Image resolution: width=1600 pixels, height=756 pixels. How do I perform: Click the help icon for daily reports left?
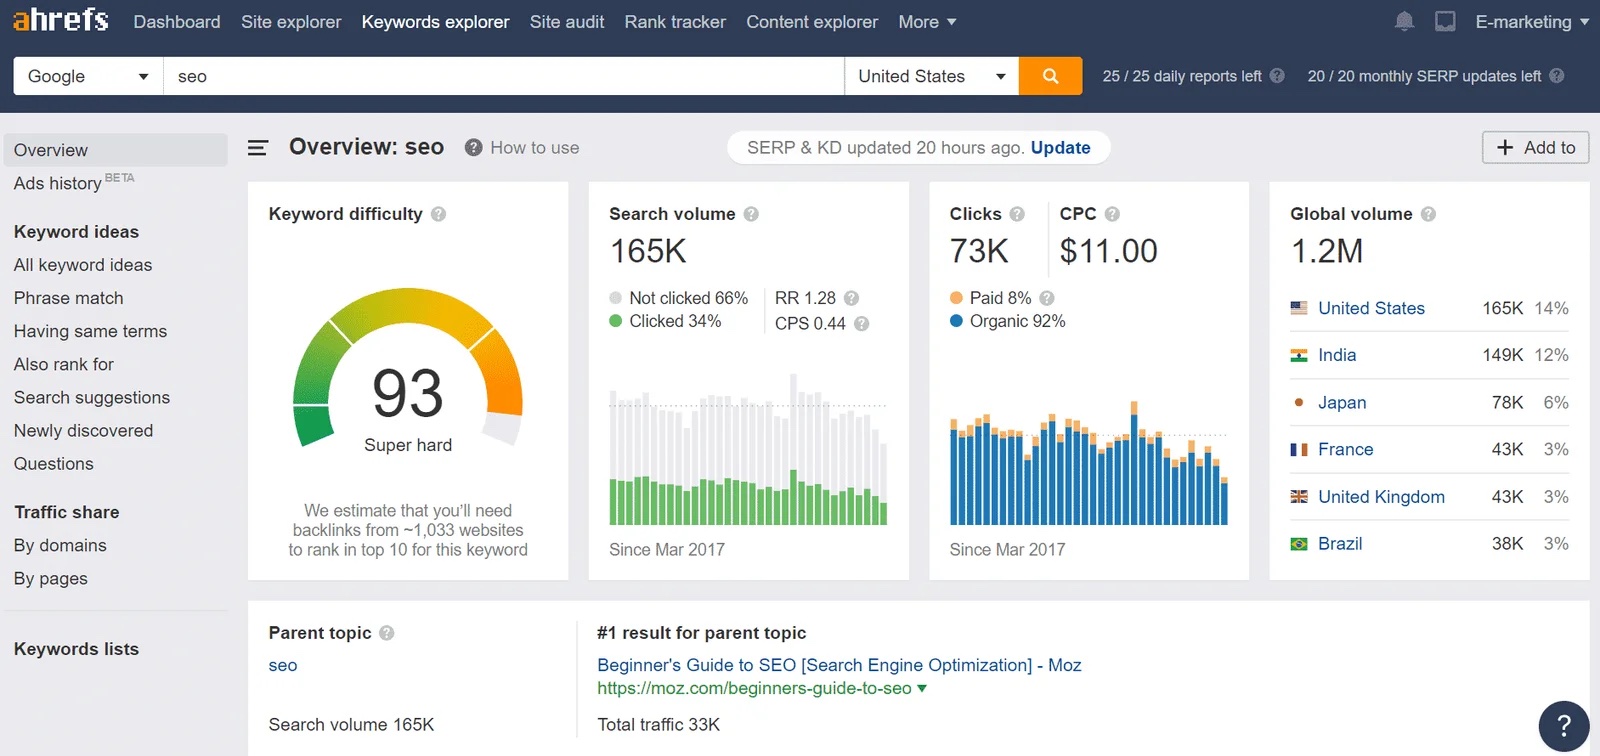[x=1277, y=76]
